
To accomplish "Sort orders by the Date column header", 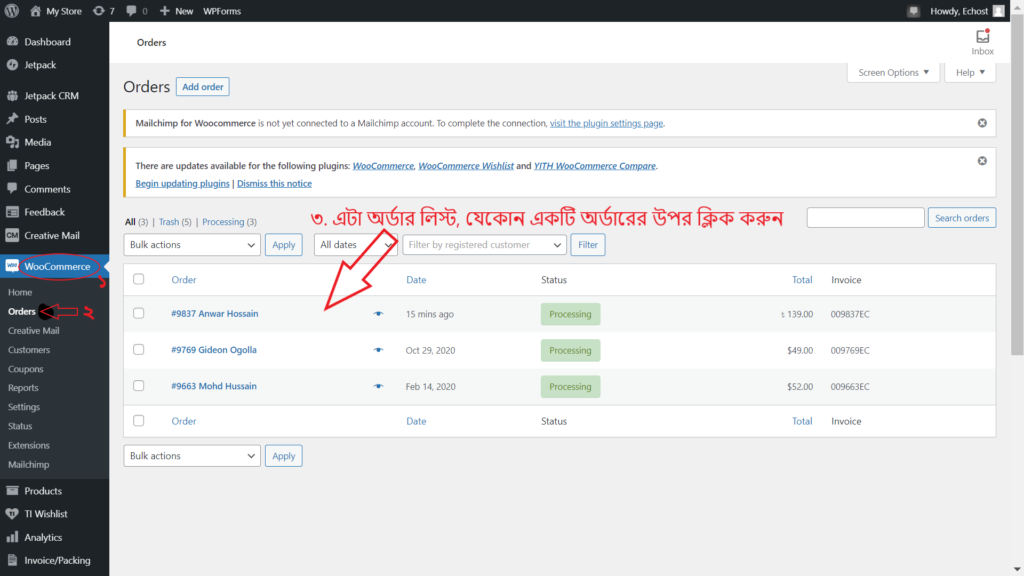I will pyautogui.click(x=416, y=280).
